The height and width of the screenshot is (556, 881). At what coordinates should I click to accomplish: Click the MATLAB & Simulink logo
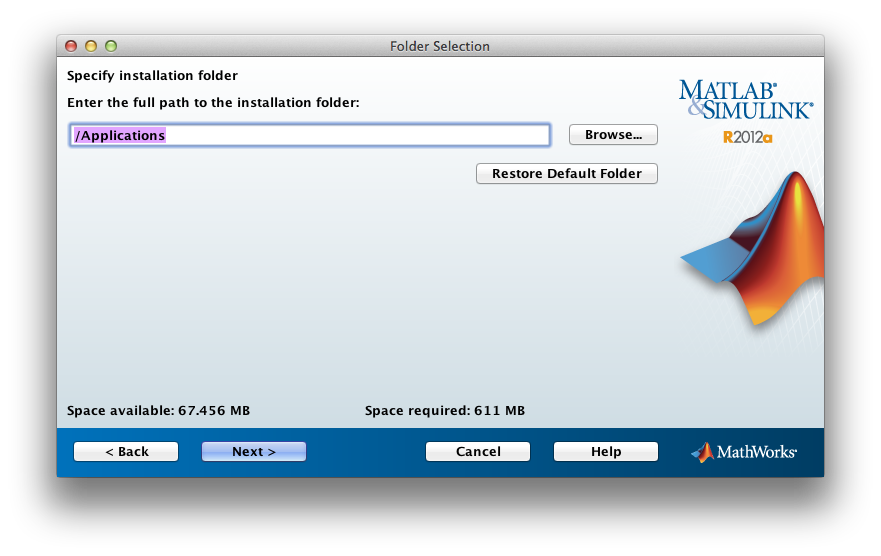[x=745, y=100]
